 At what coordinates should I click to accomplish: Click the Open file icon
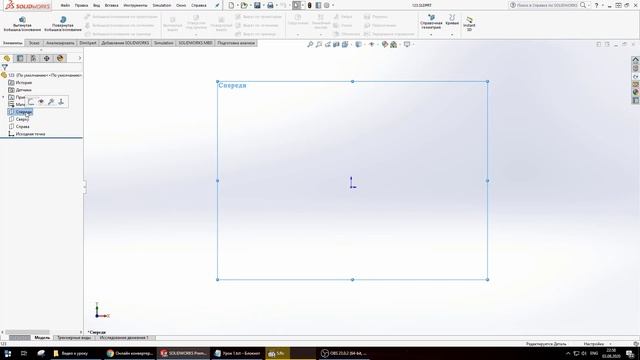(x=244, y=5)
